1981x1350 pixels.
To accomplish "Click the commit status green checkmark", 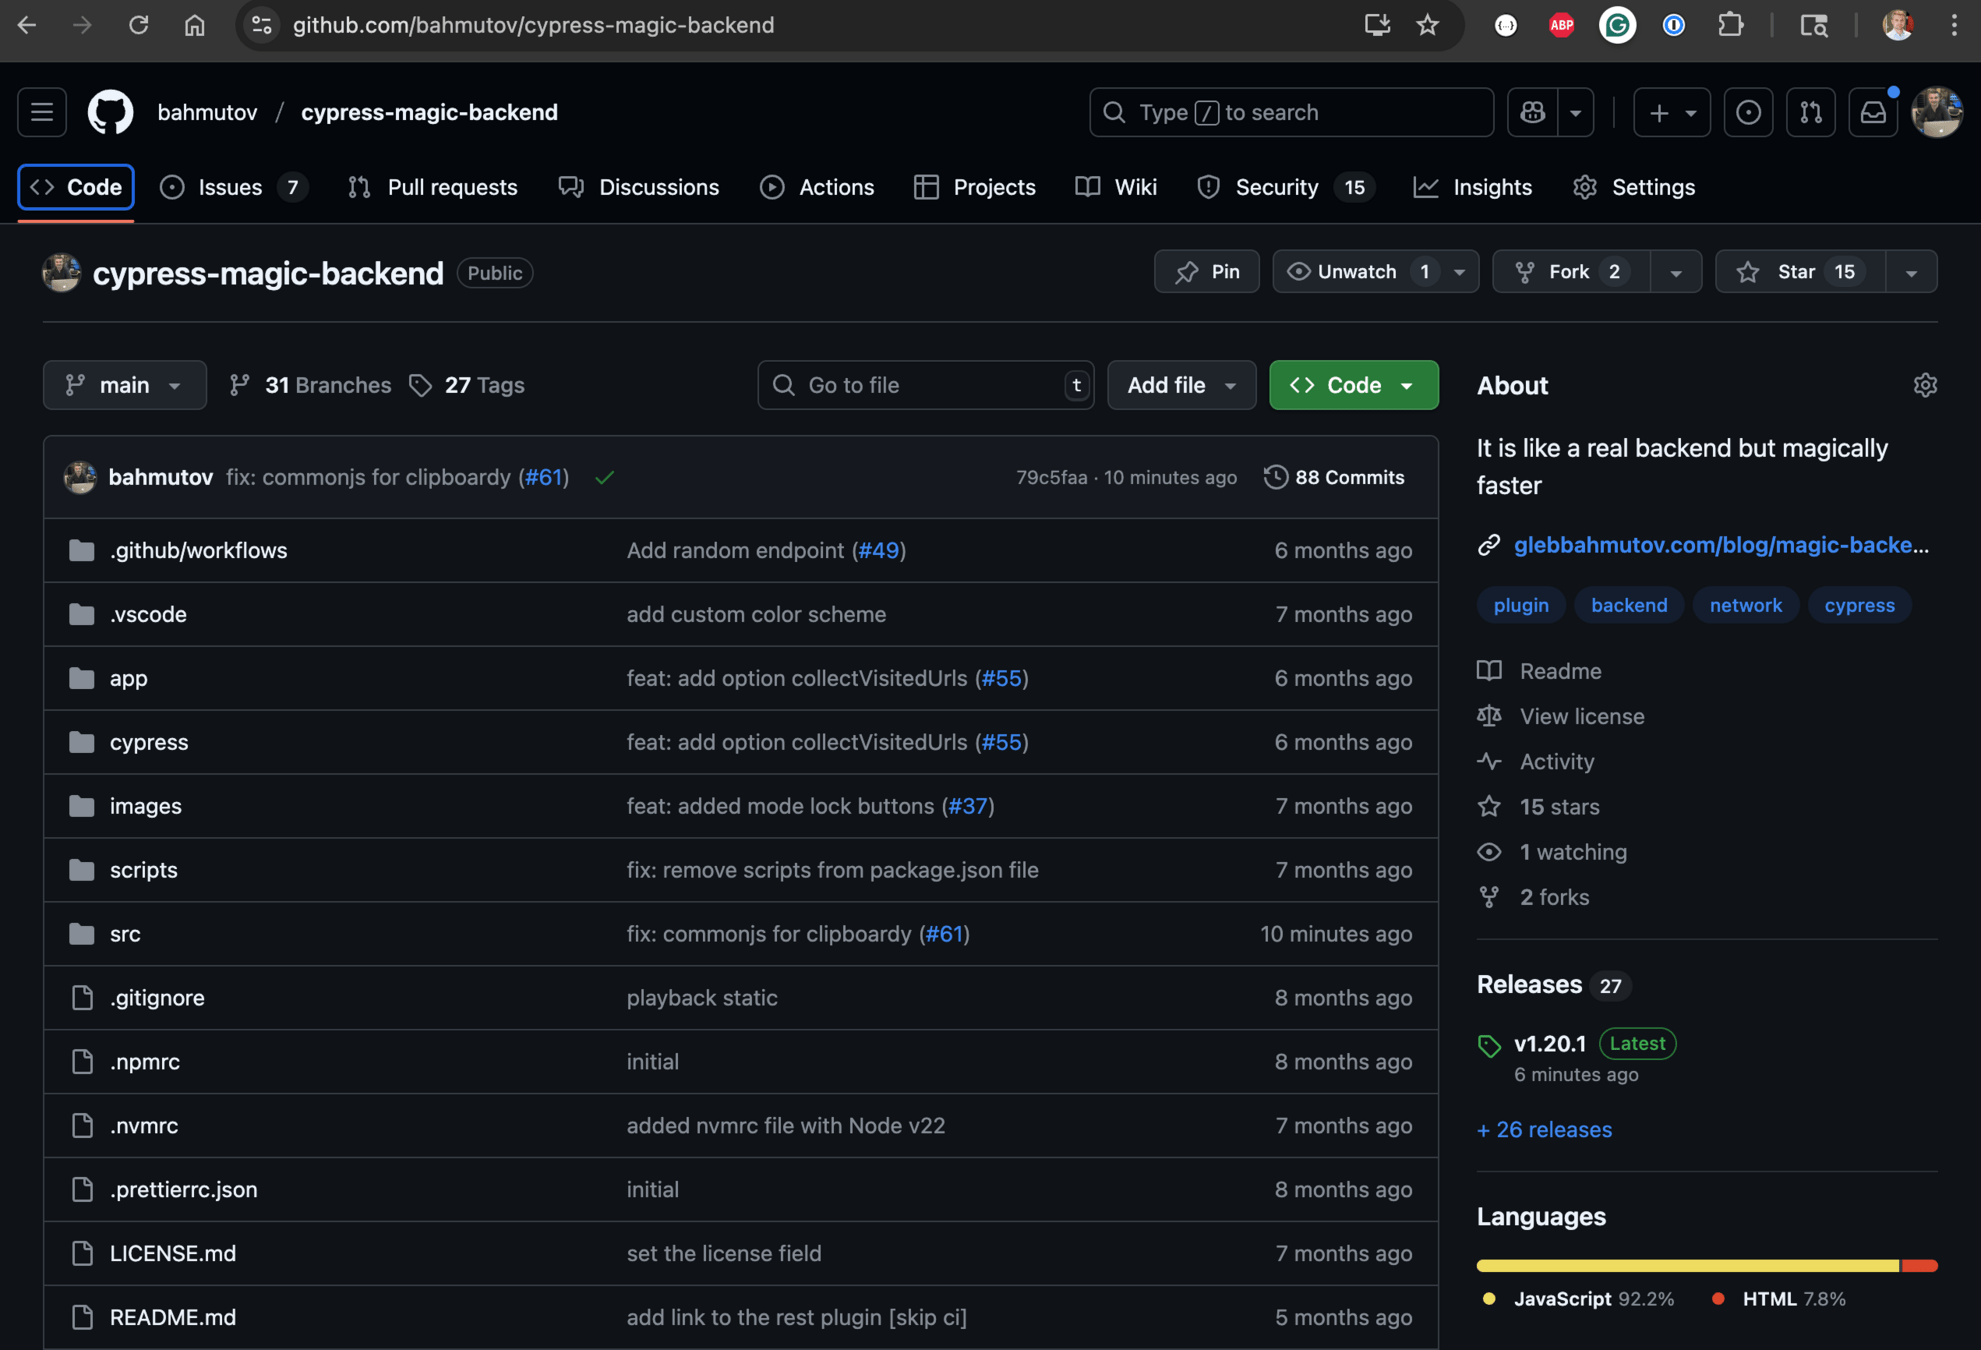I will pyautogui.click(x=604, y=478).
